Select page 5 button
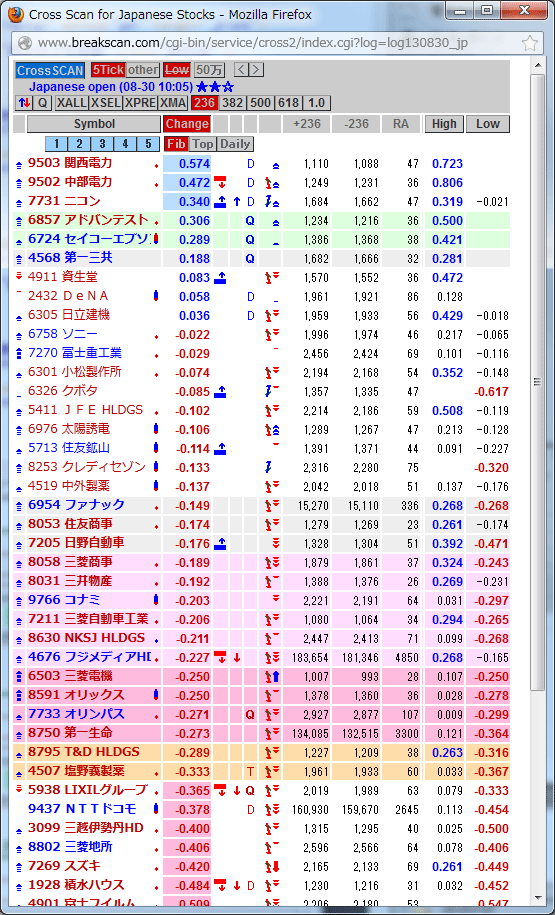 click(x=148, y=144)
